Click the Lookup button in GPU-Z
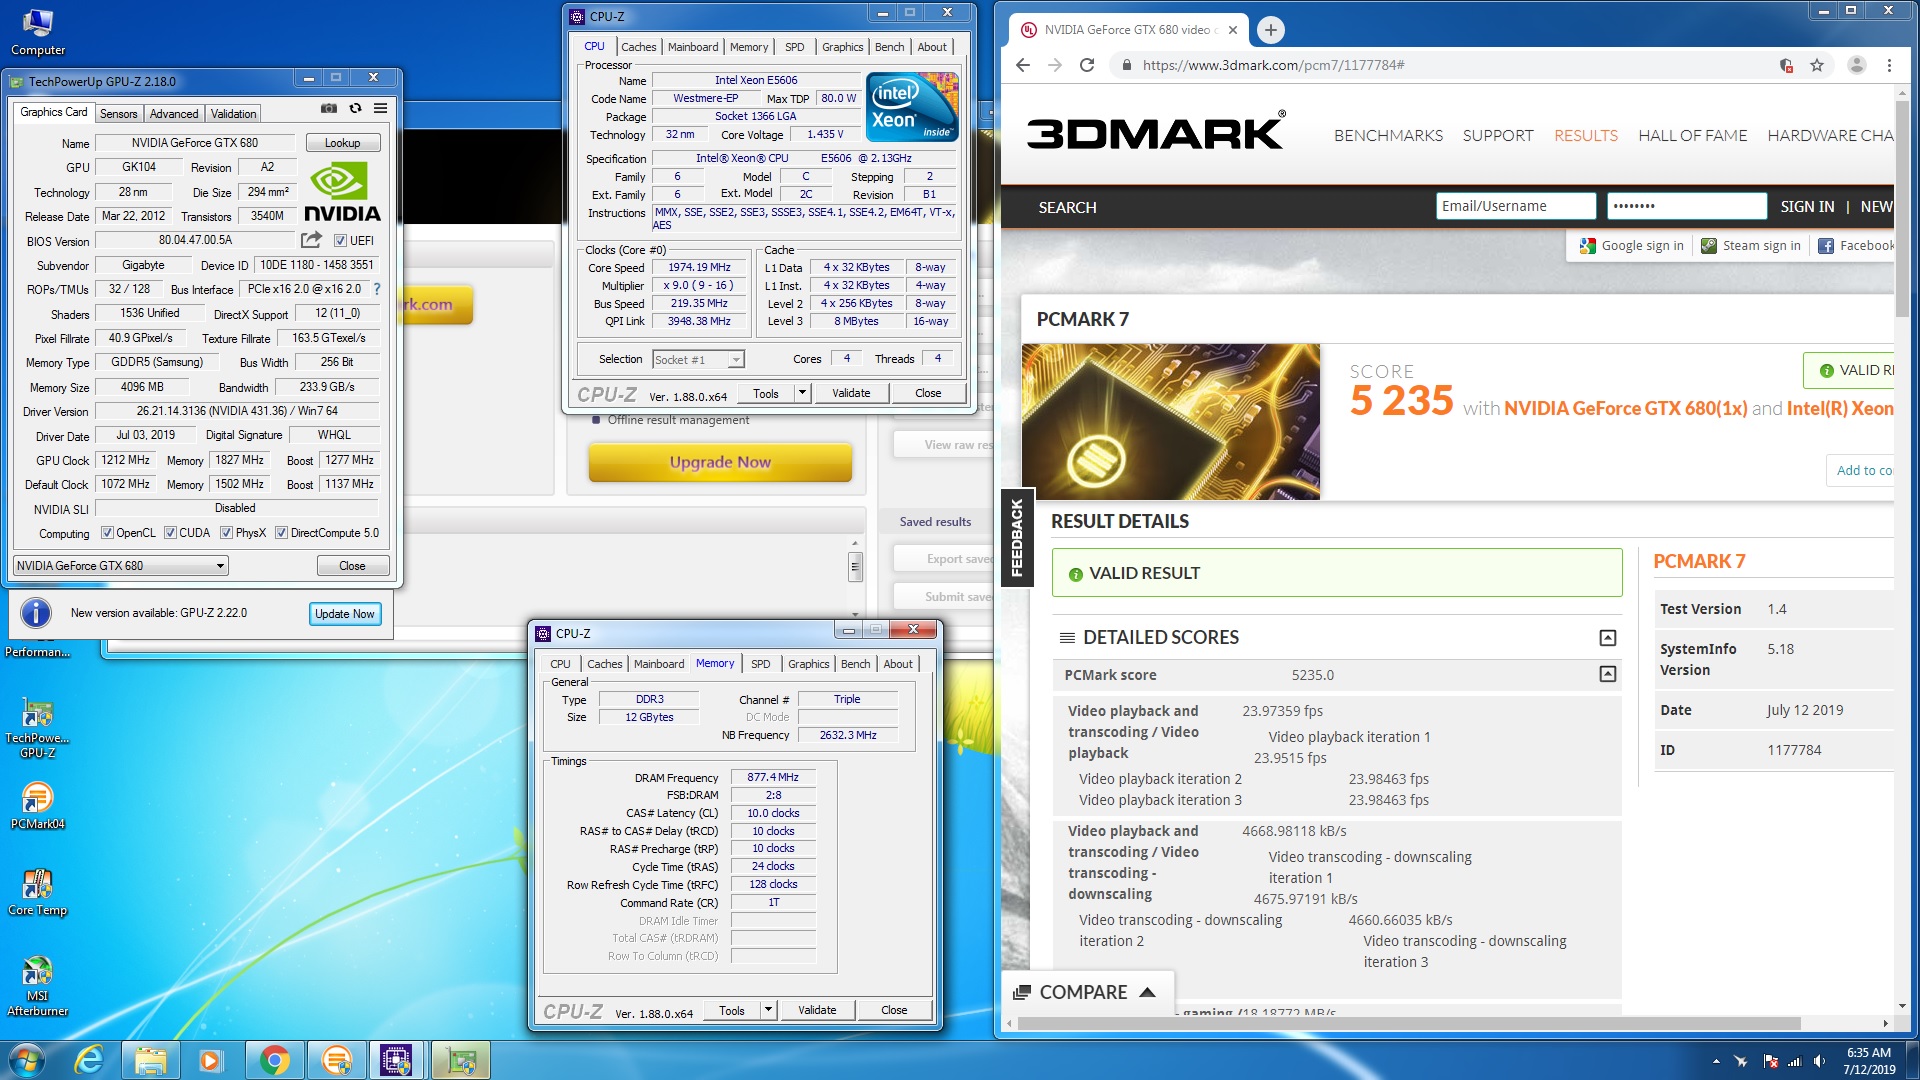The width and height of the screenshot is (1920, 1080). [342, 143]
